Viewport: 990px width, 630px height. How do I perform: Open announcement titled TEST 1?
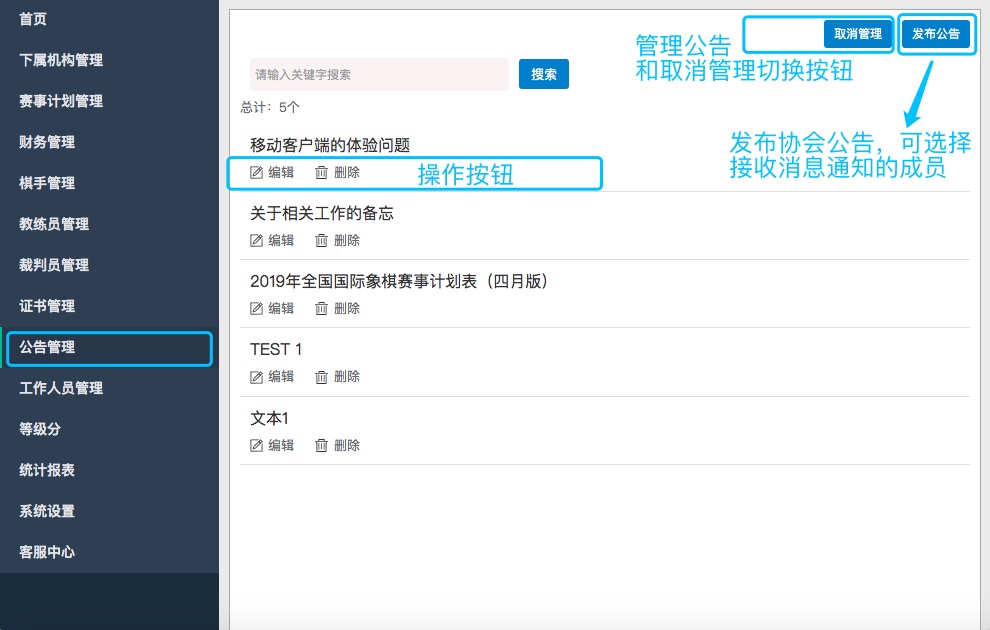click(x=275, y=350)
